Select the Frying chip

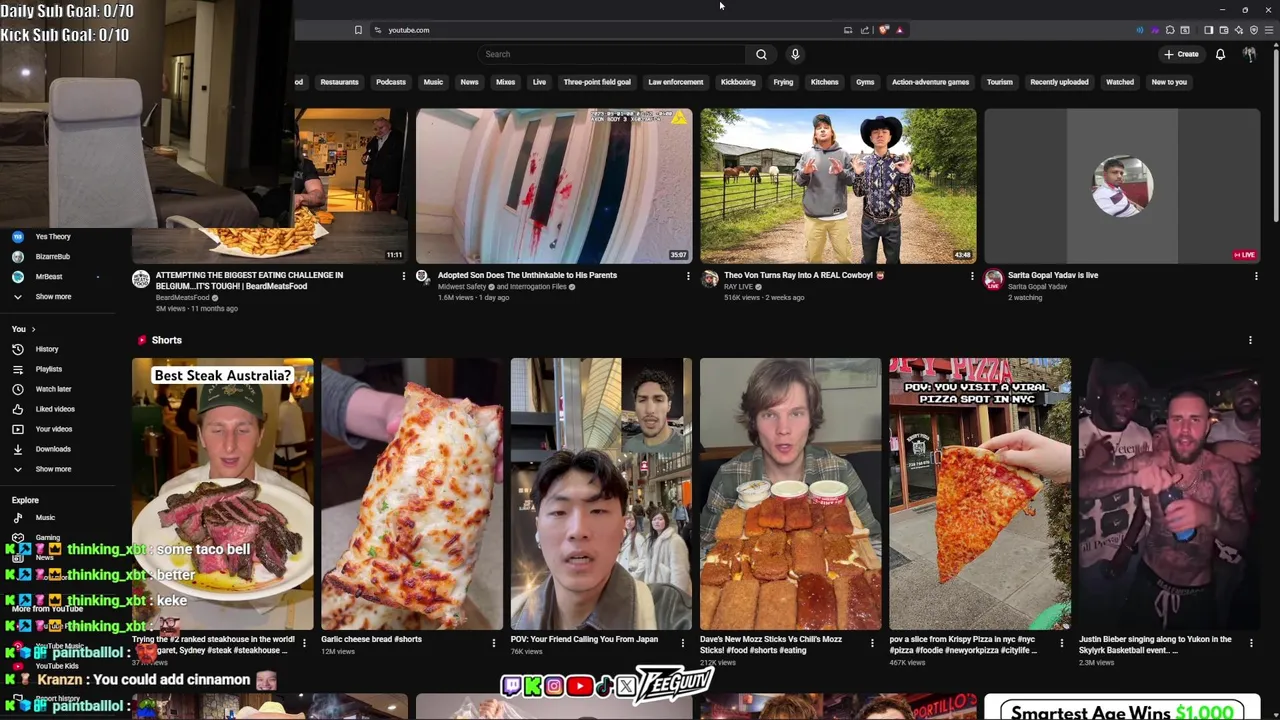coord(783,82)
